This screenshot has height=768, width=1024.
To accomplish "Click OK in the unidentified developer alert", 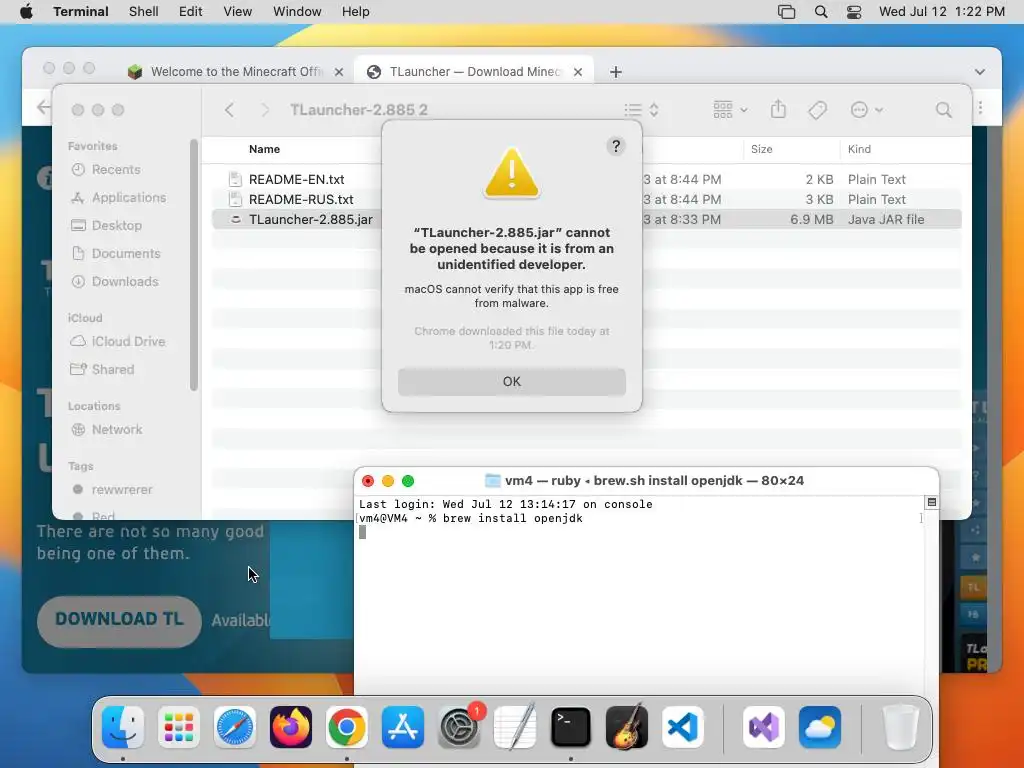I will click(x=511, y=381).
